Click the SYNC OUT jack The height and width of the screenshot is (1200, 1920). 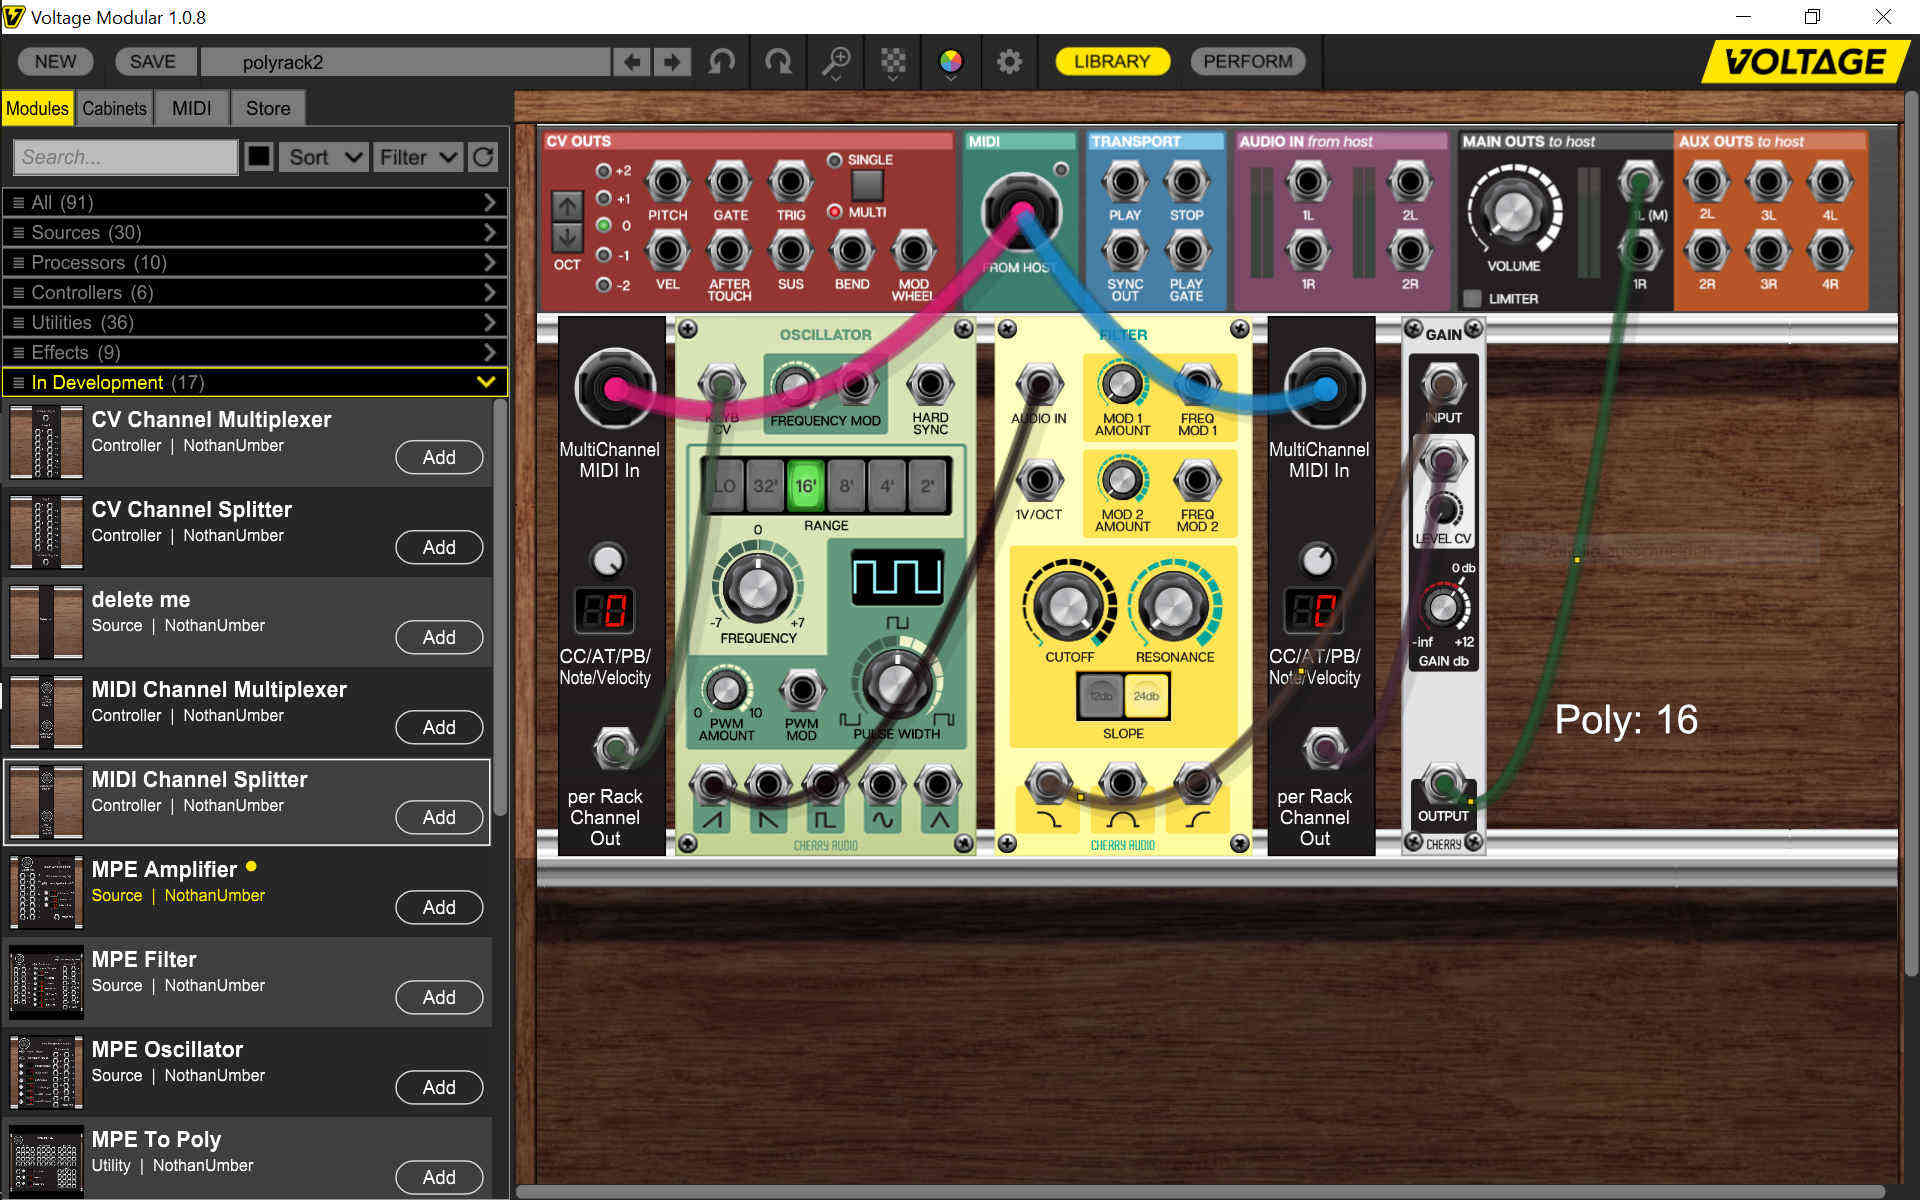tap(1125, 251)
